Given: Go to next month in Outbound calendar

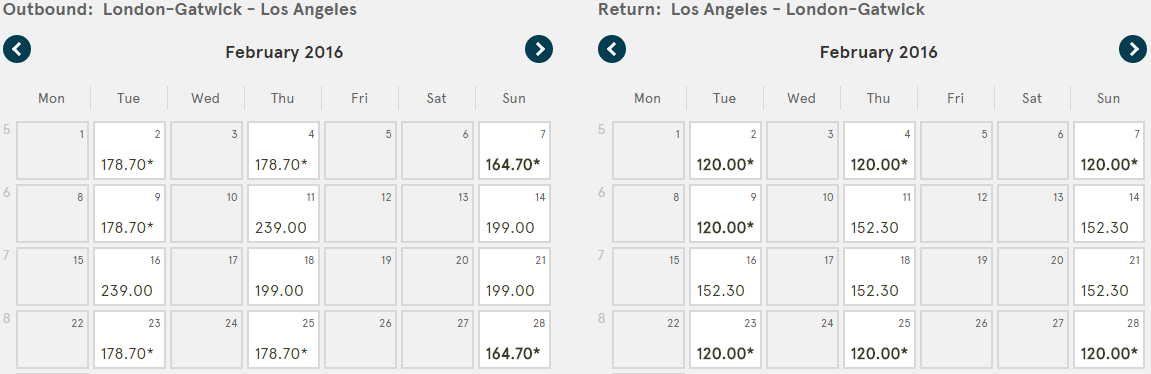Looking at the screenshot, I should click(539, 49).
